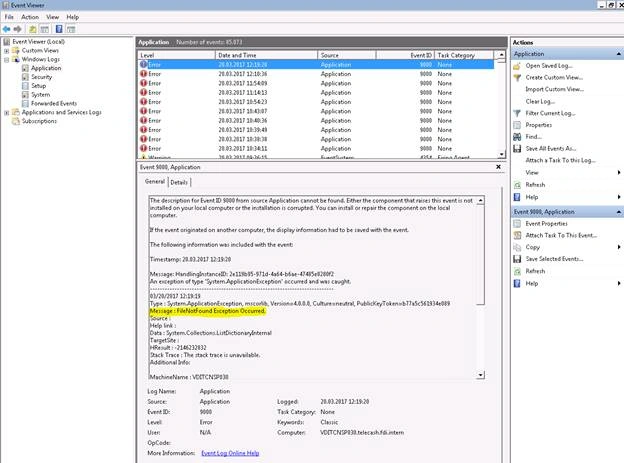Click the Event Properties icon

517,224
